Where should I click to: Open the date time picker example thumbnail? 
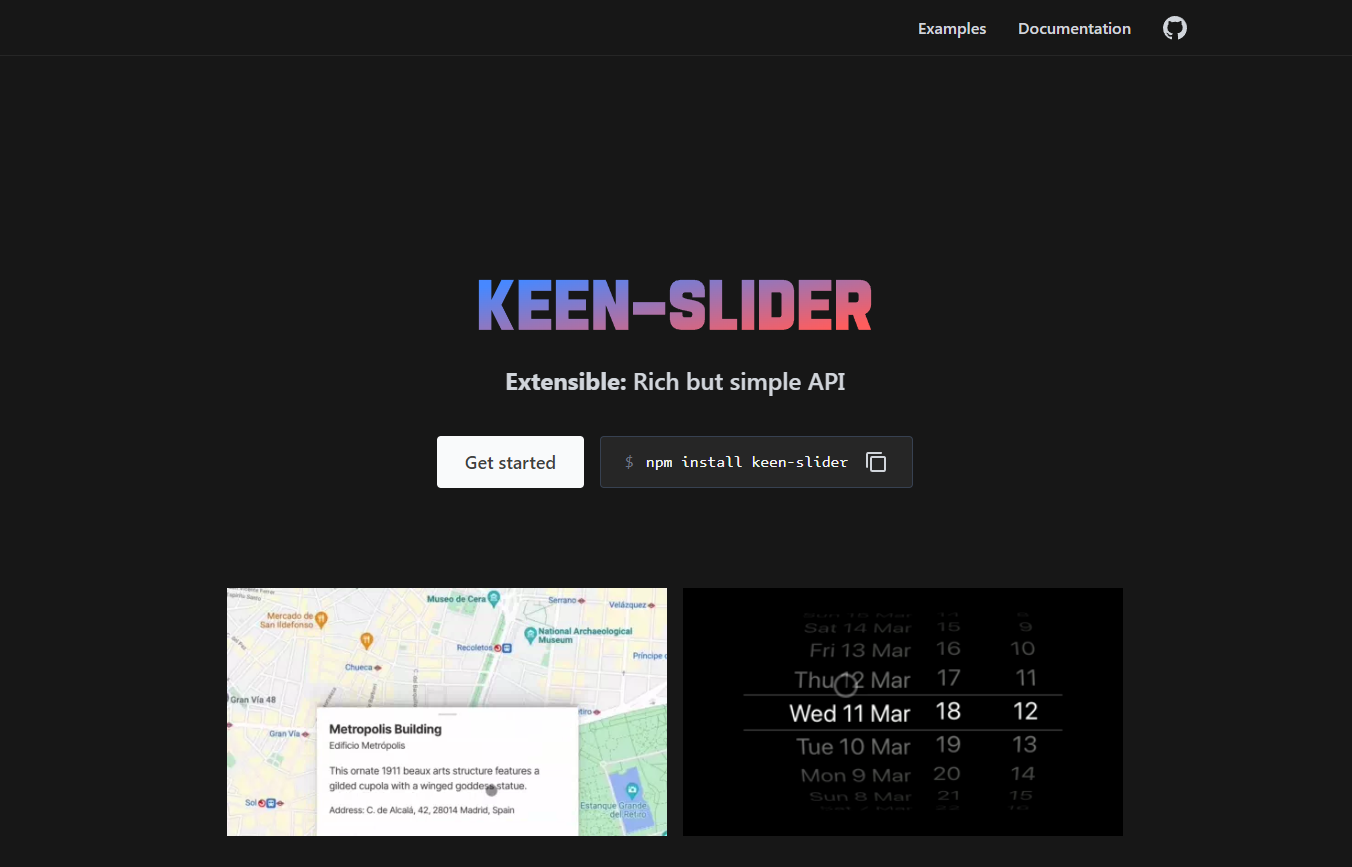(903, 712)
